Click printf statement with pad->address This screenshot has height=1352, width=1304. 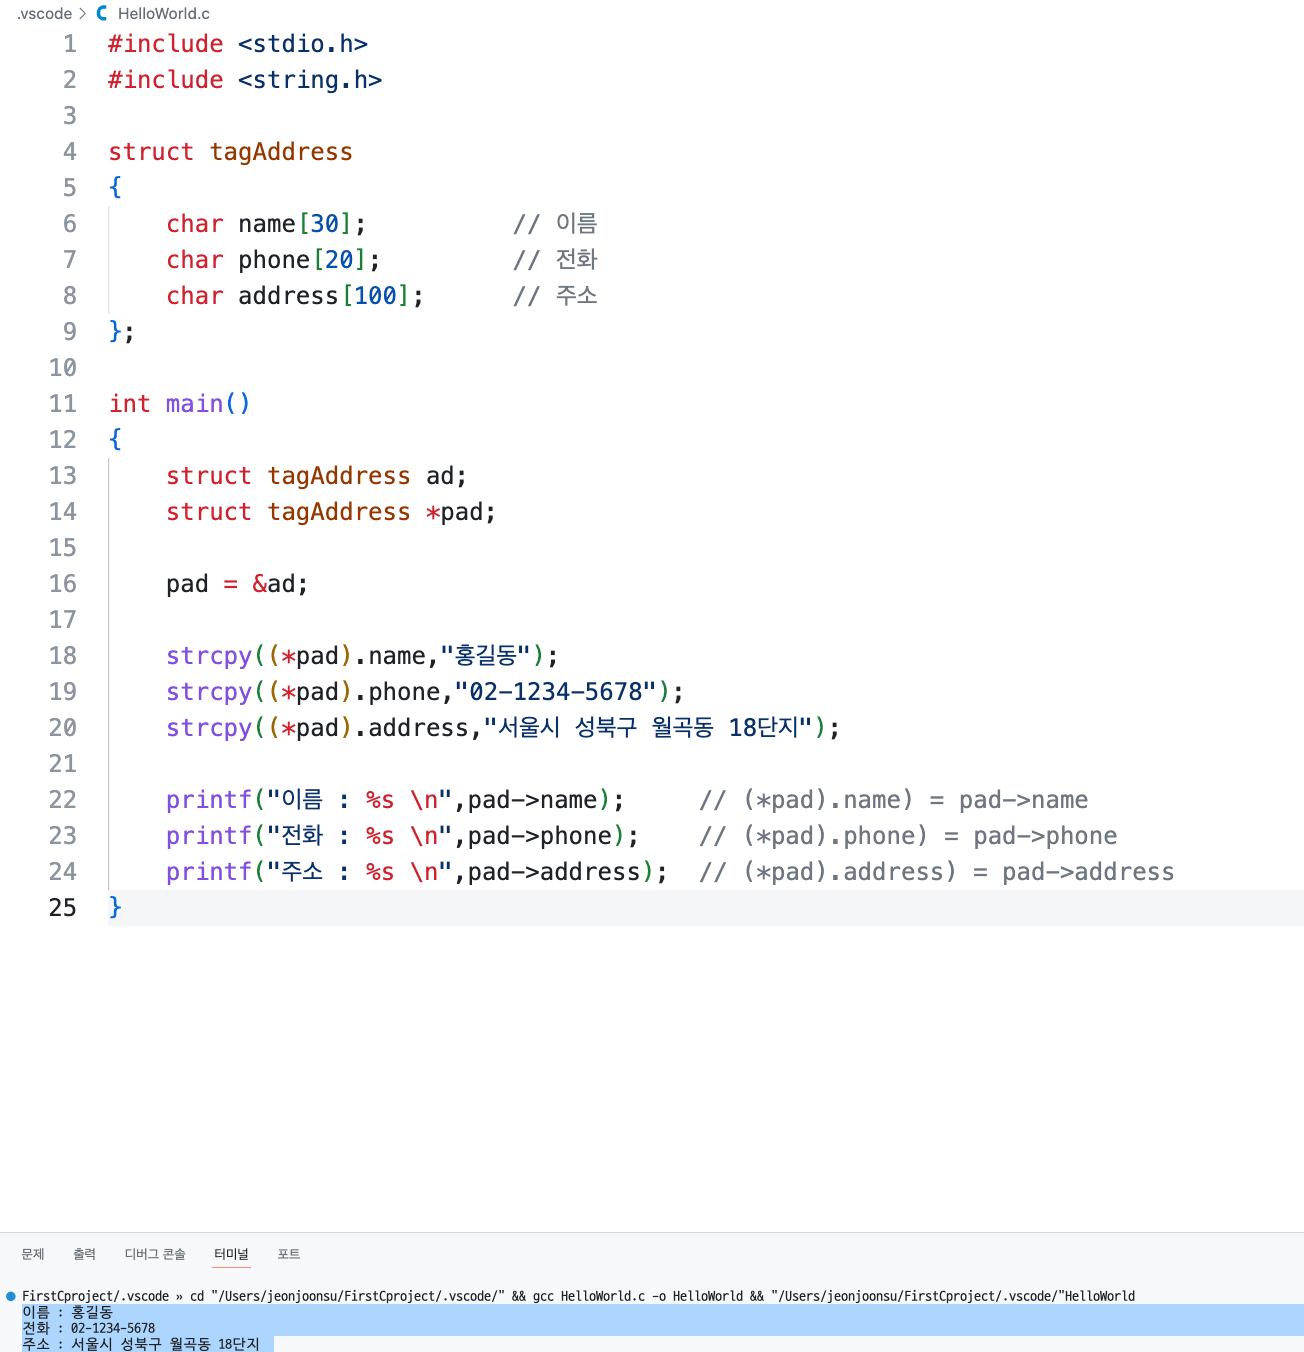tap(417, 872)
